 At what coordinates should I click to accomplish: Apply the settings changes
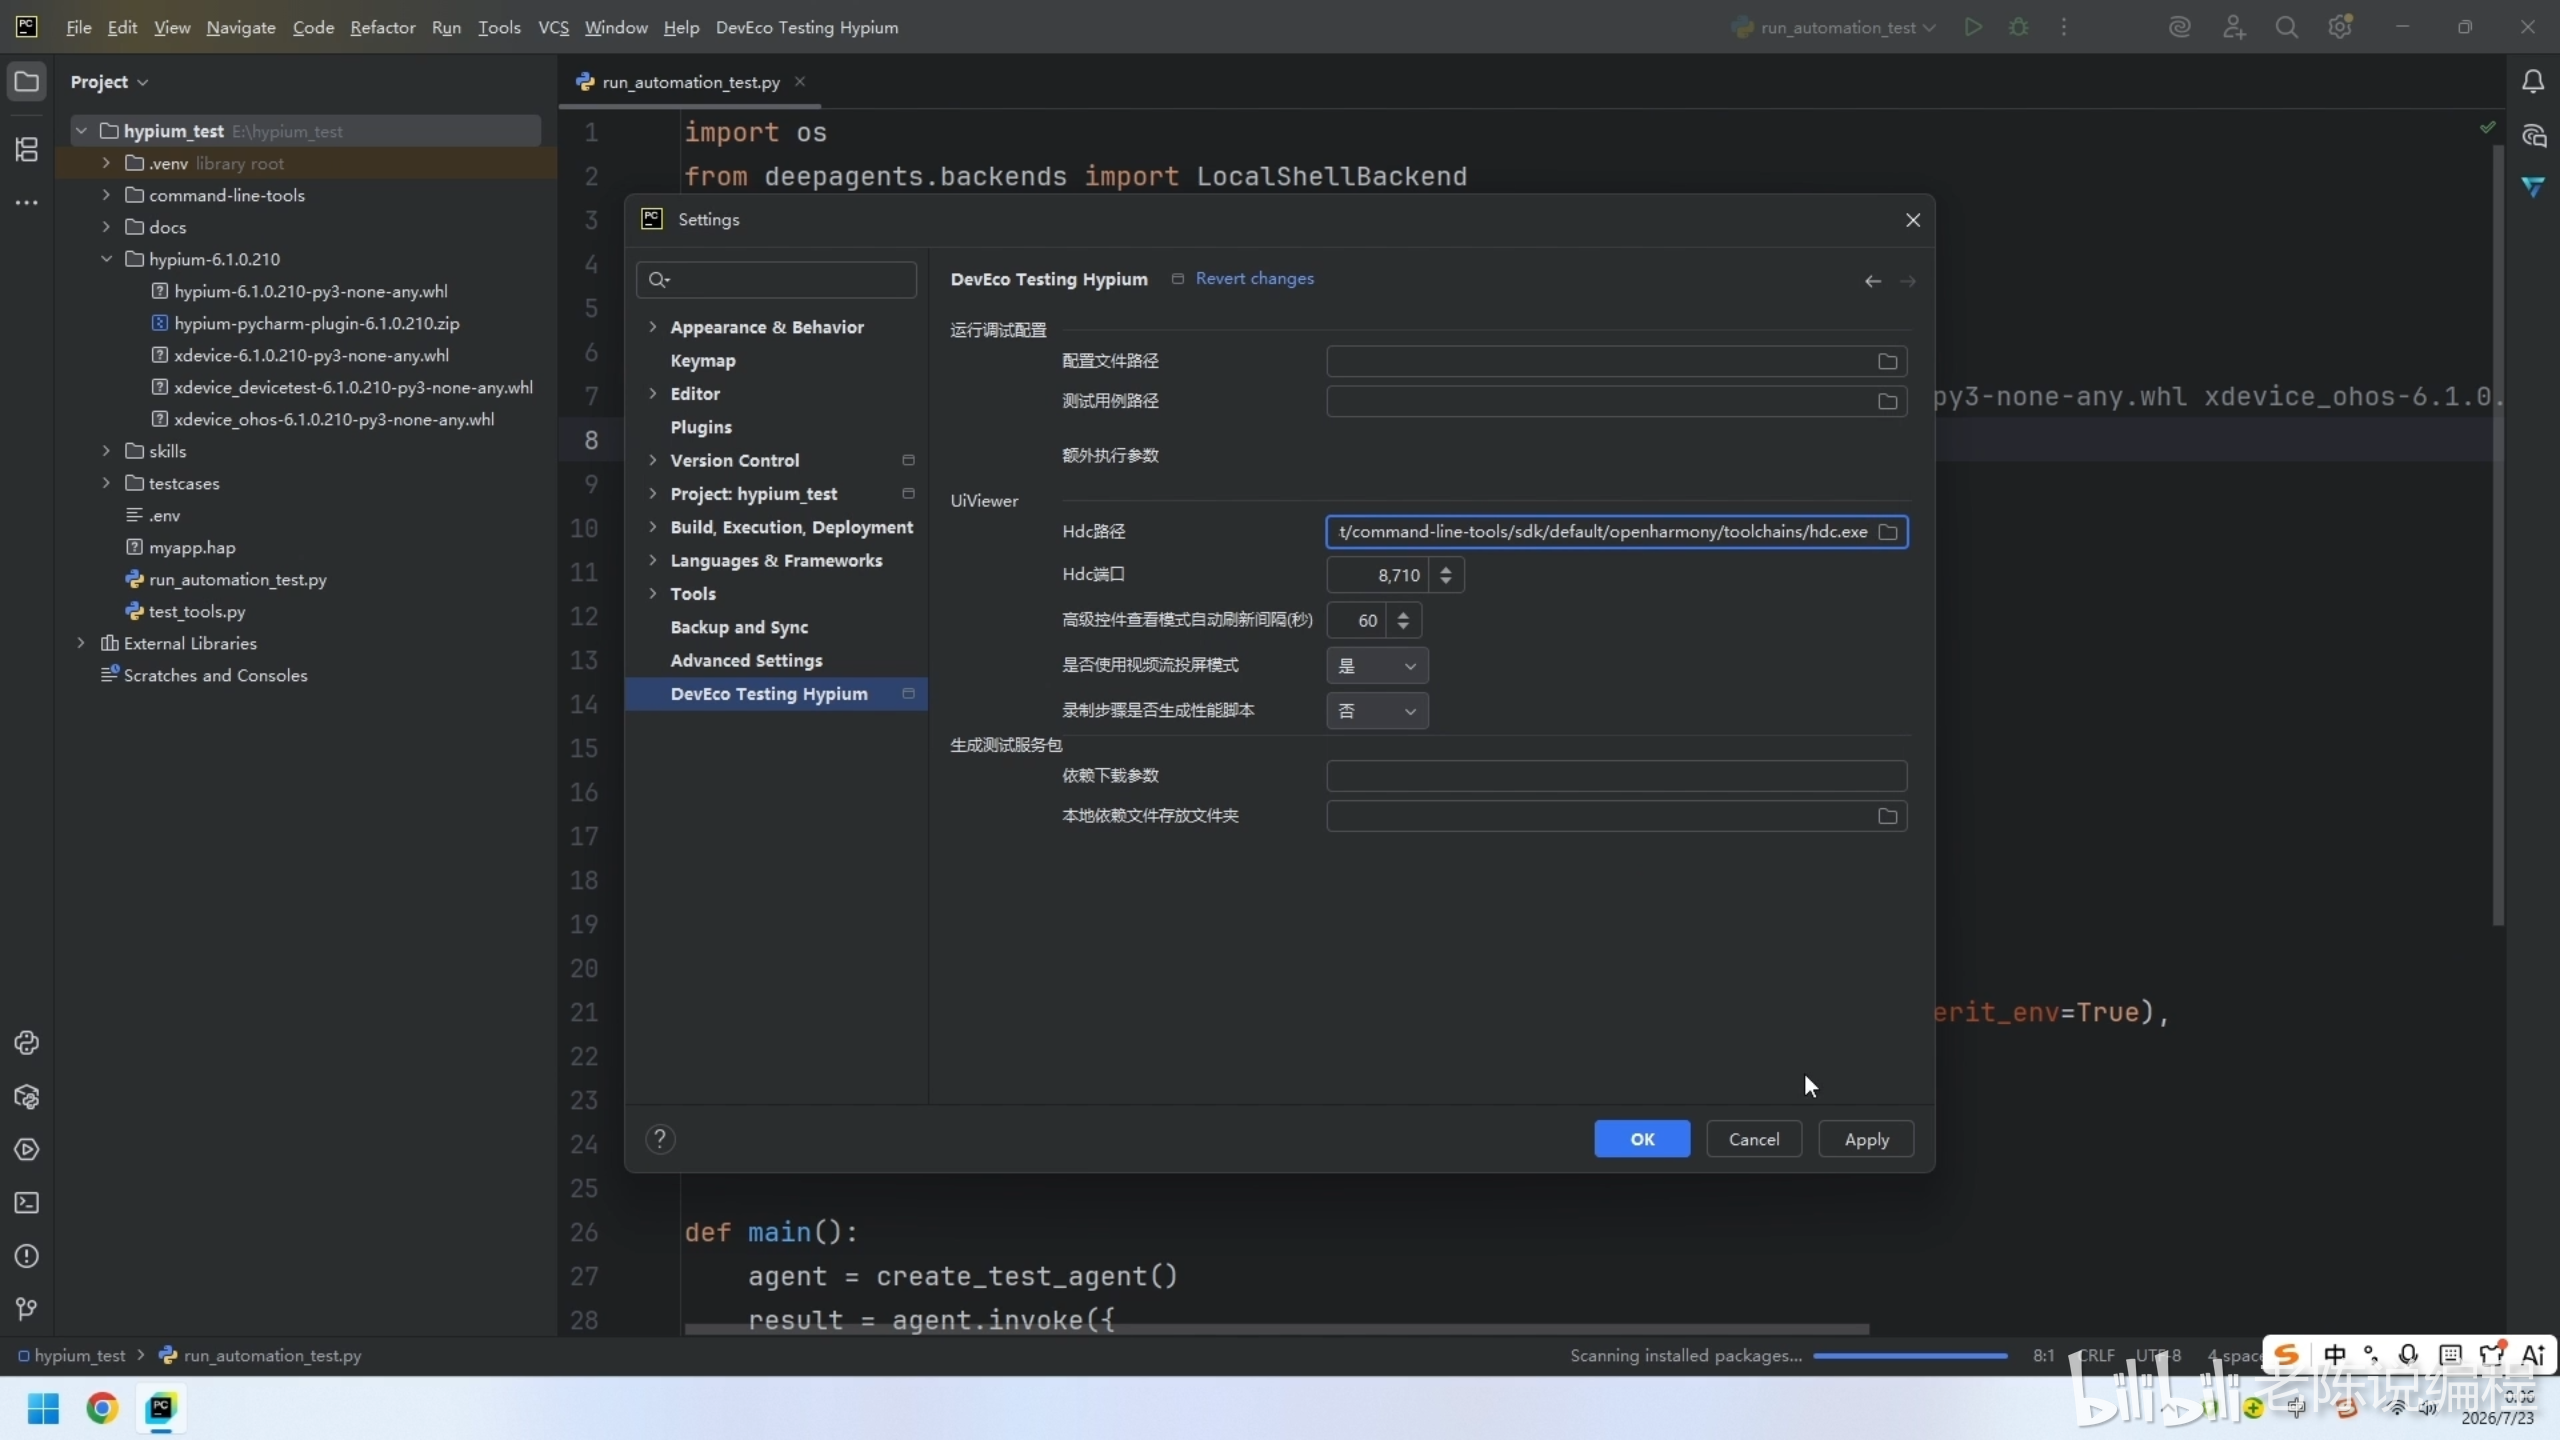pyautogui.click(x=1866, y=1139)
